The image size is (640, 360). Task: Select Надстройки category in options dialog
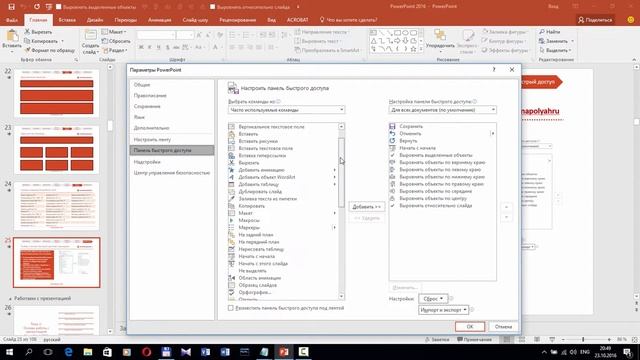click(x=172, y=162)
